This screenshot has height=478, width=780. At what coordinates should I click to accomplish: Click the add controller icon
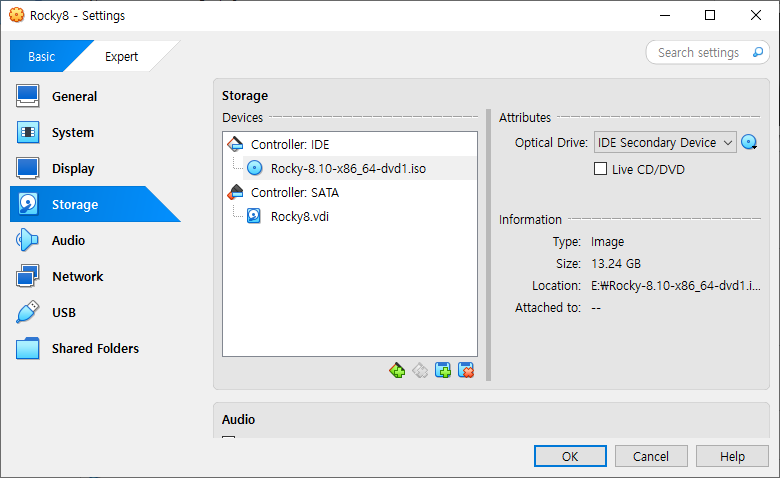point(397,371)
